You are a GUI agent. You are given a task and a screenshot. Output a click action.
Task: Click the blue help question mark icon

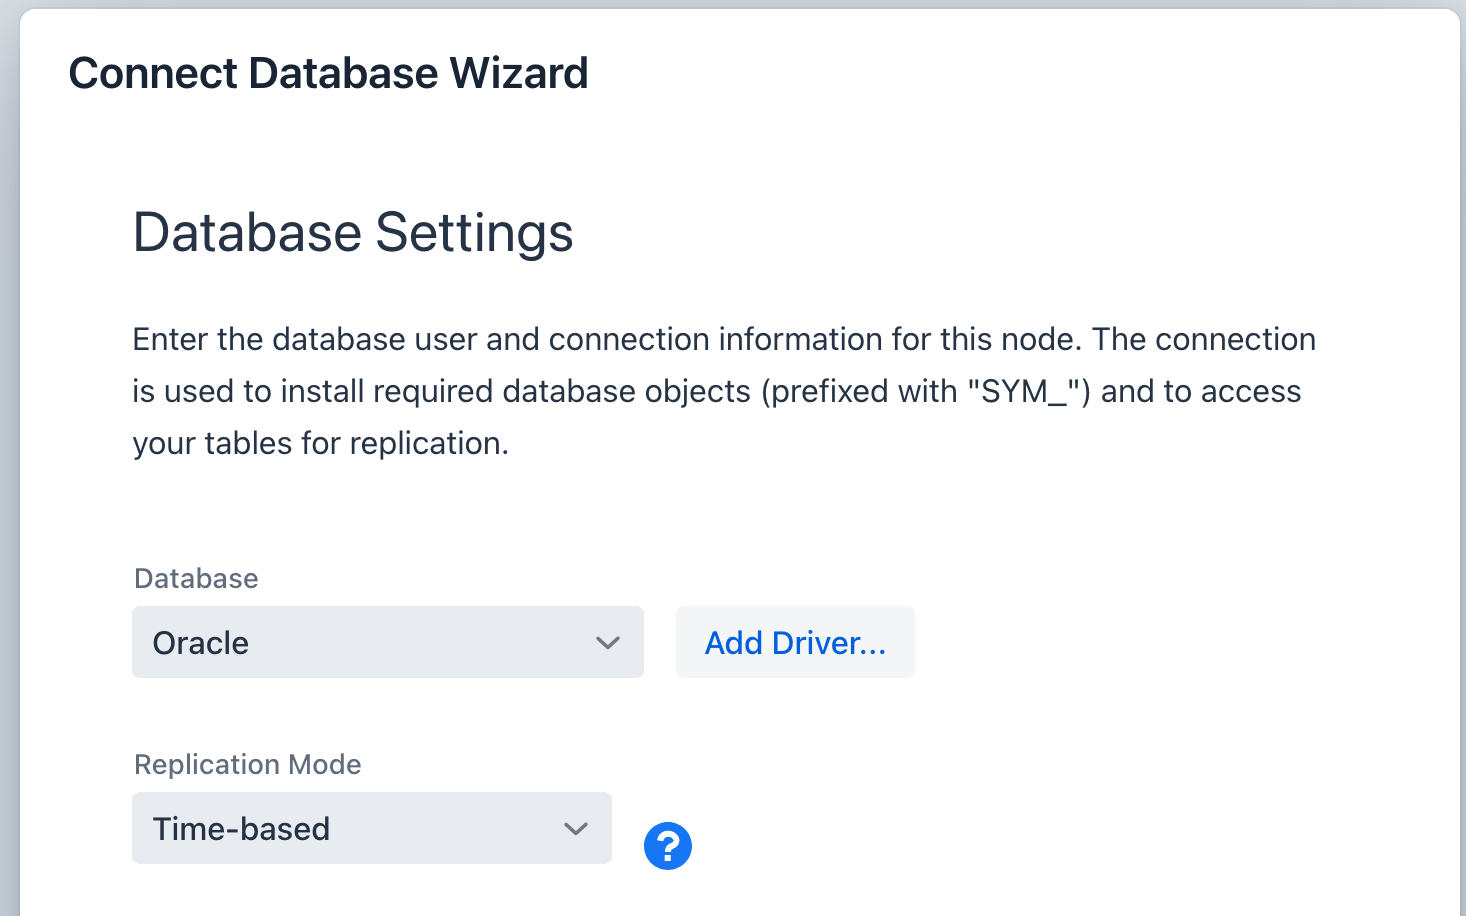(667, 846)
